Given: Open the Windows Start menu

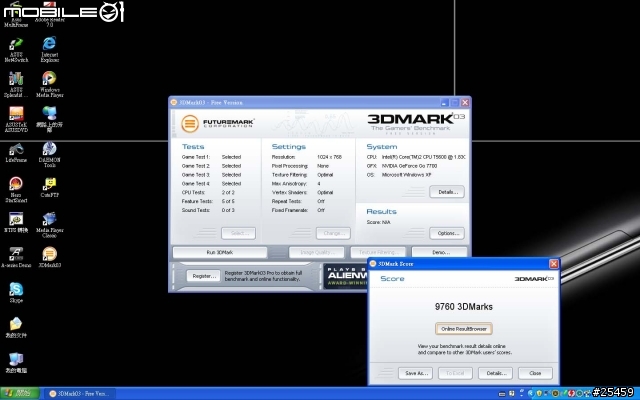Looking at the screenshot, I should (19, 393).
